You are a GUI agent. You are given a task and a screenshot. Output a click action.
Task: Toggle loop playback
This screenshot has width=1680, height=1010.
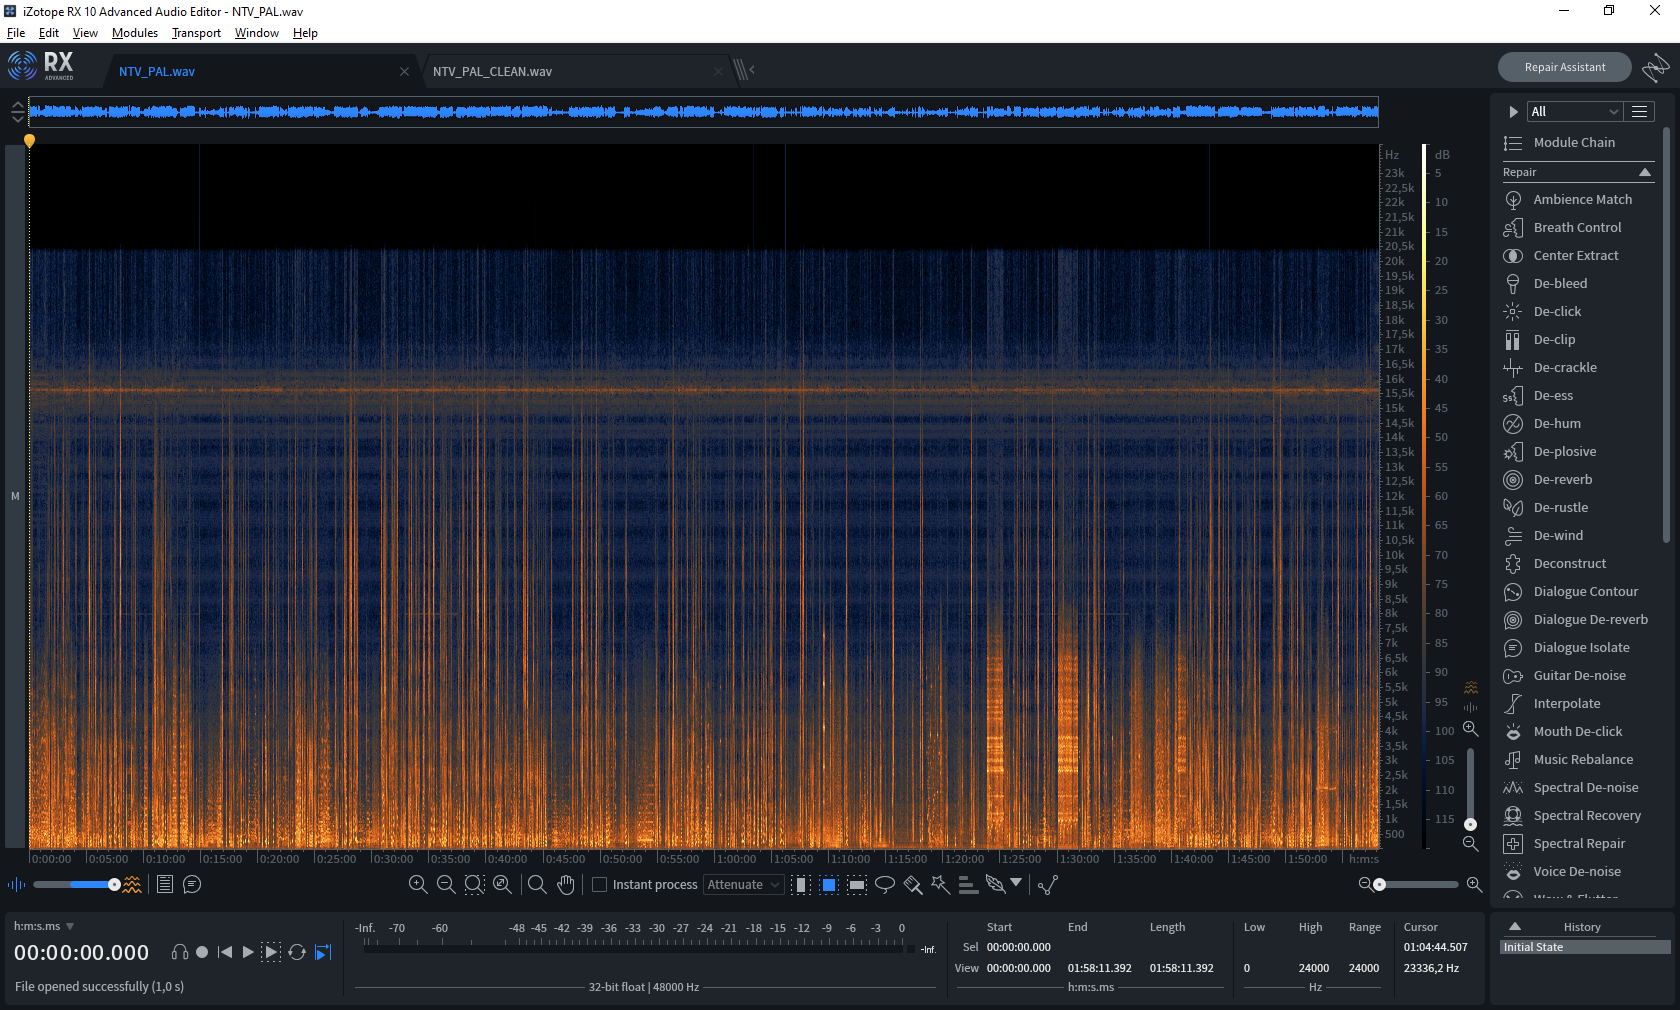coord(297,952)
